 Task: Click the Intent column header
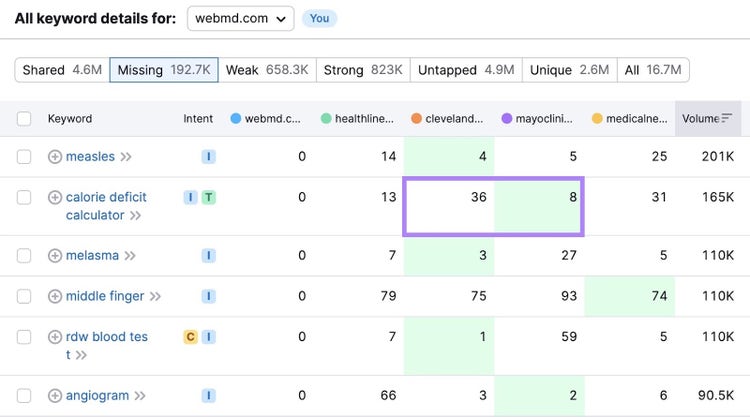coord(198,119)
